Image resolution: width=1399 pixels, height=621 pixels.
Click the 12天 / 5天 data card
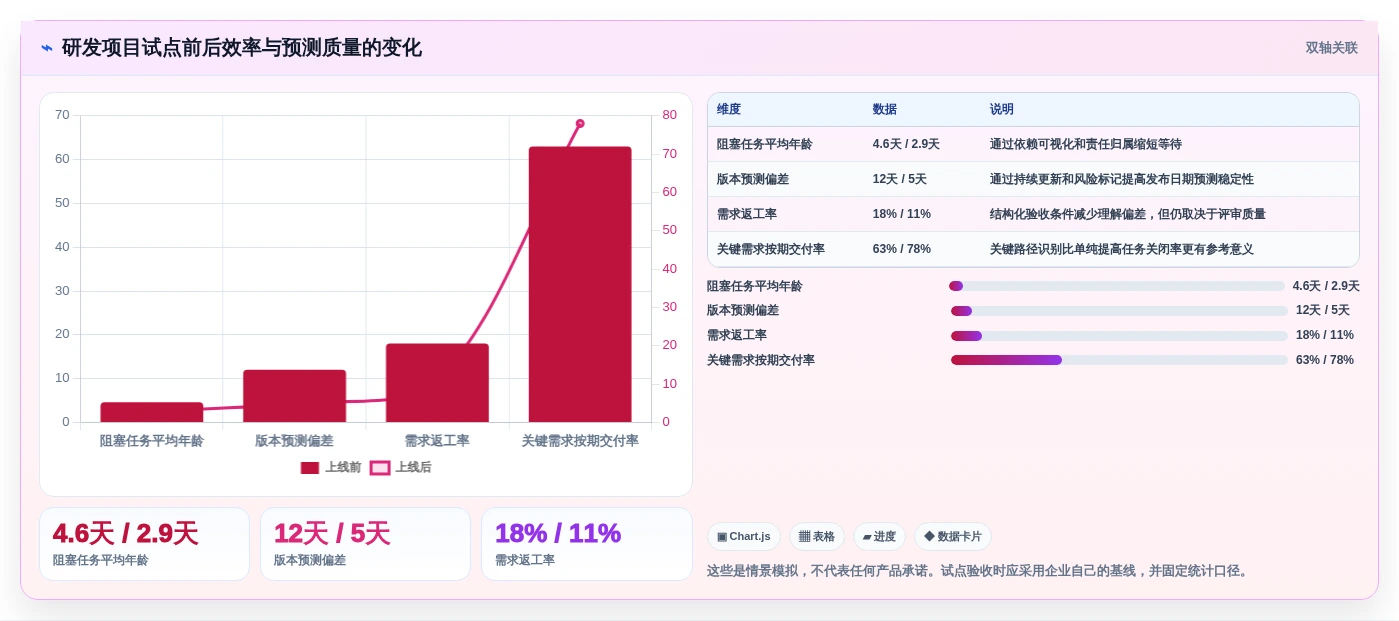[365, 544]
